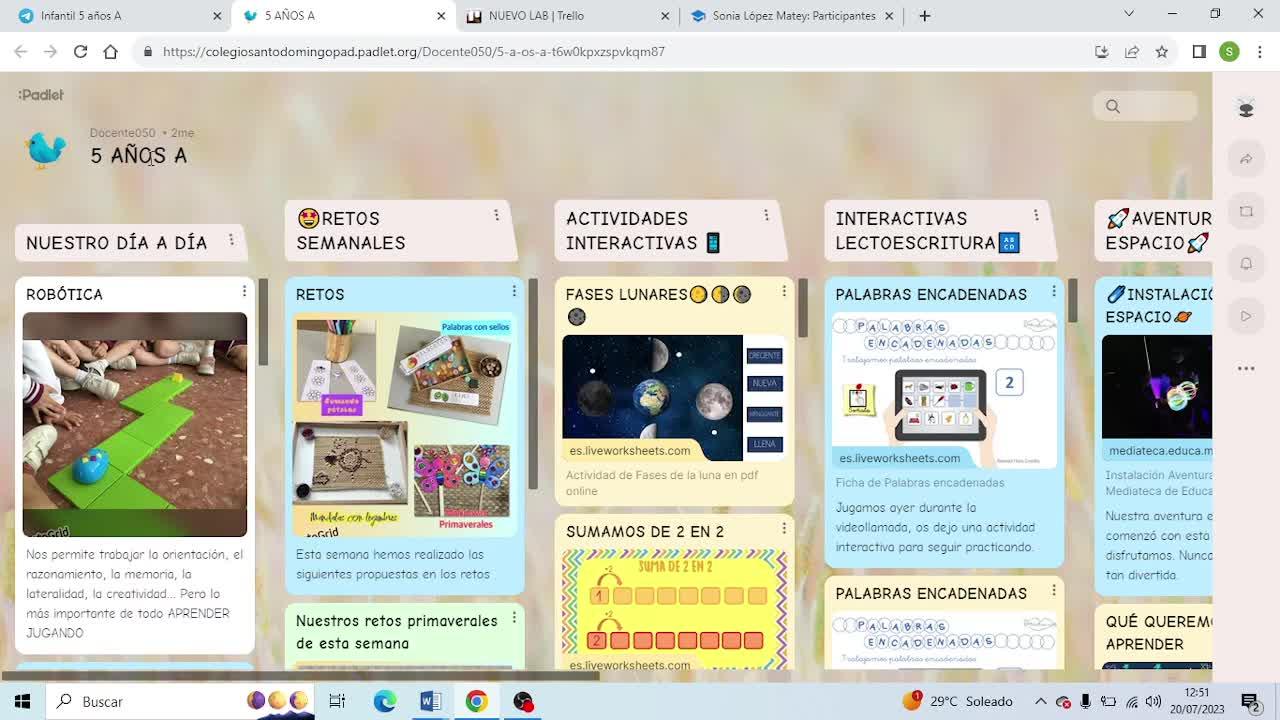
Task: Open the Chrome profile avatar
Action: coord(1230,52)
